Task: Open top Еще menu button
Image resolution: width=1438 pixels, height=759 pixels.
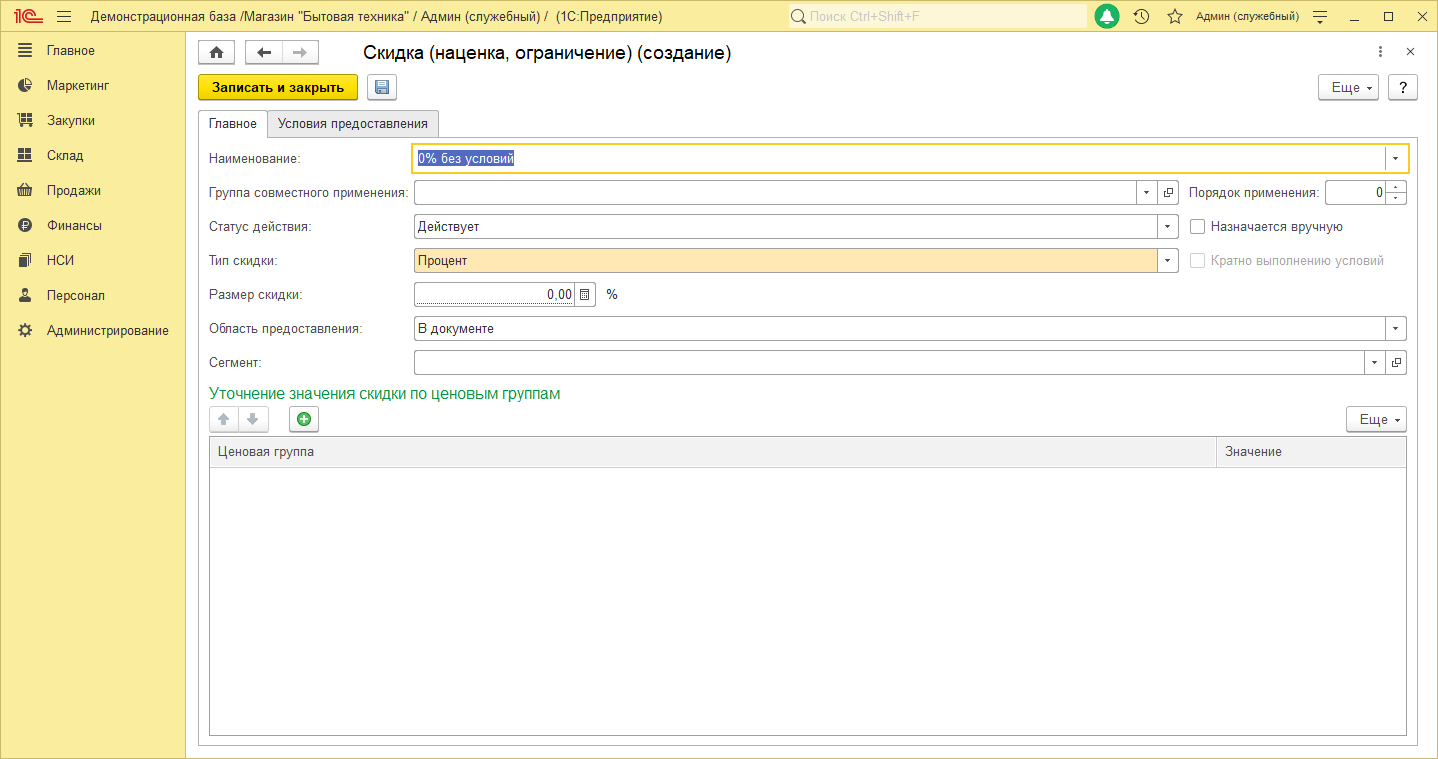Action: [x=1349, y=88]
